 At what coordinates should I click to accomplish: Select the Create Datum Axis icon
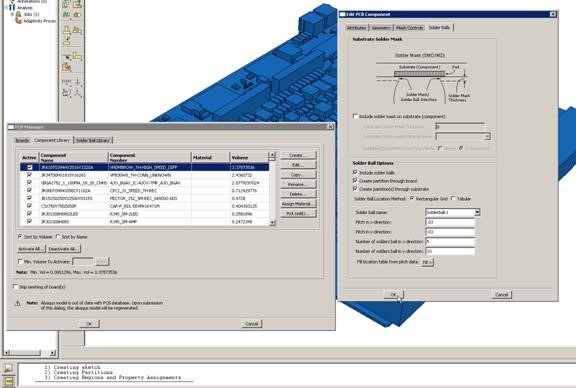coord(78,82)
